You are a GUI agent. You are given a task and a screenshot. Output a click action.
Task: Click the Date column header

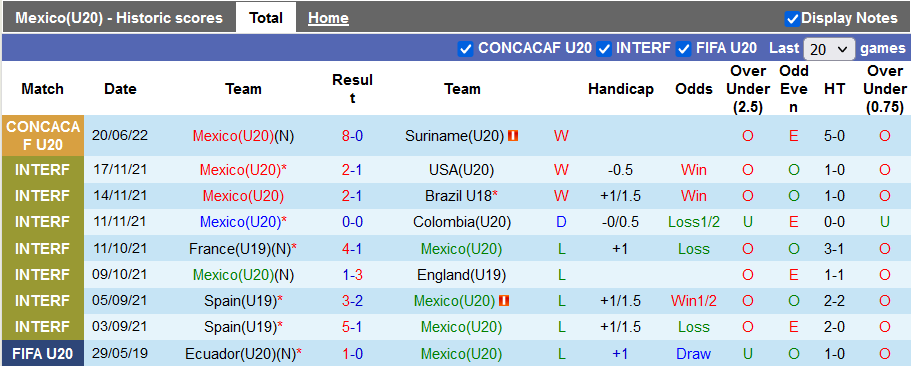coord(120,89)
